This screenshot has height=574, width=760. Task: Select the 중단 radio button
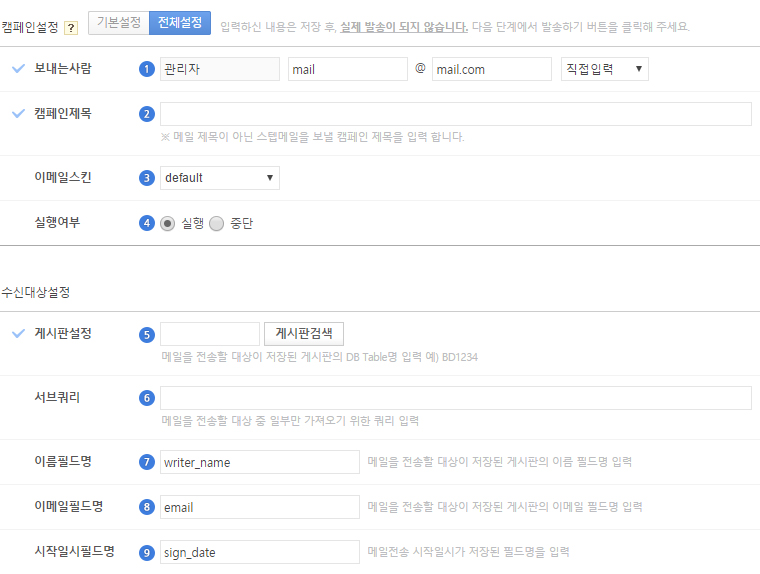click(217, 224)
